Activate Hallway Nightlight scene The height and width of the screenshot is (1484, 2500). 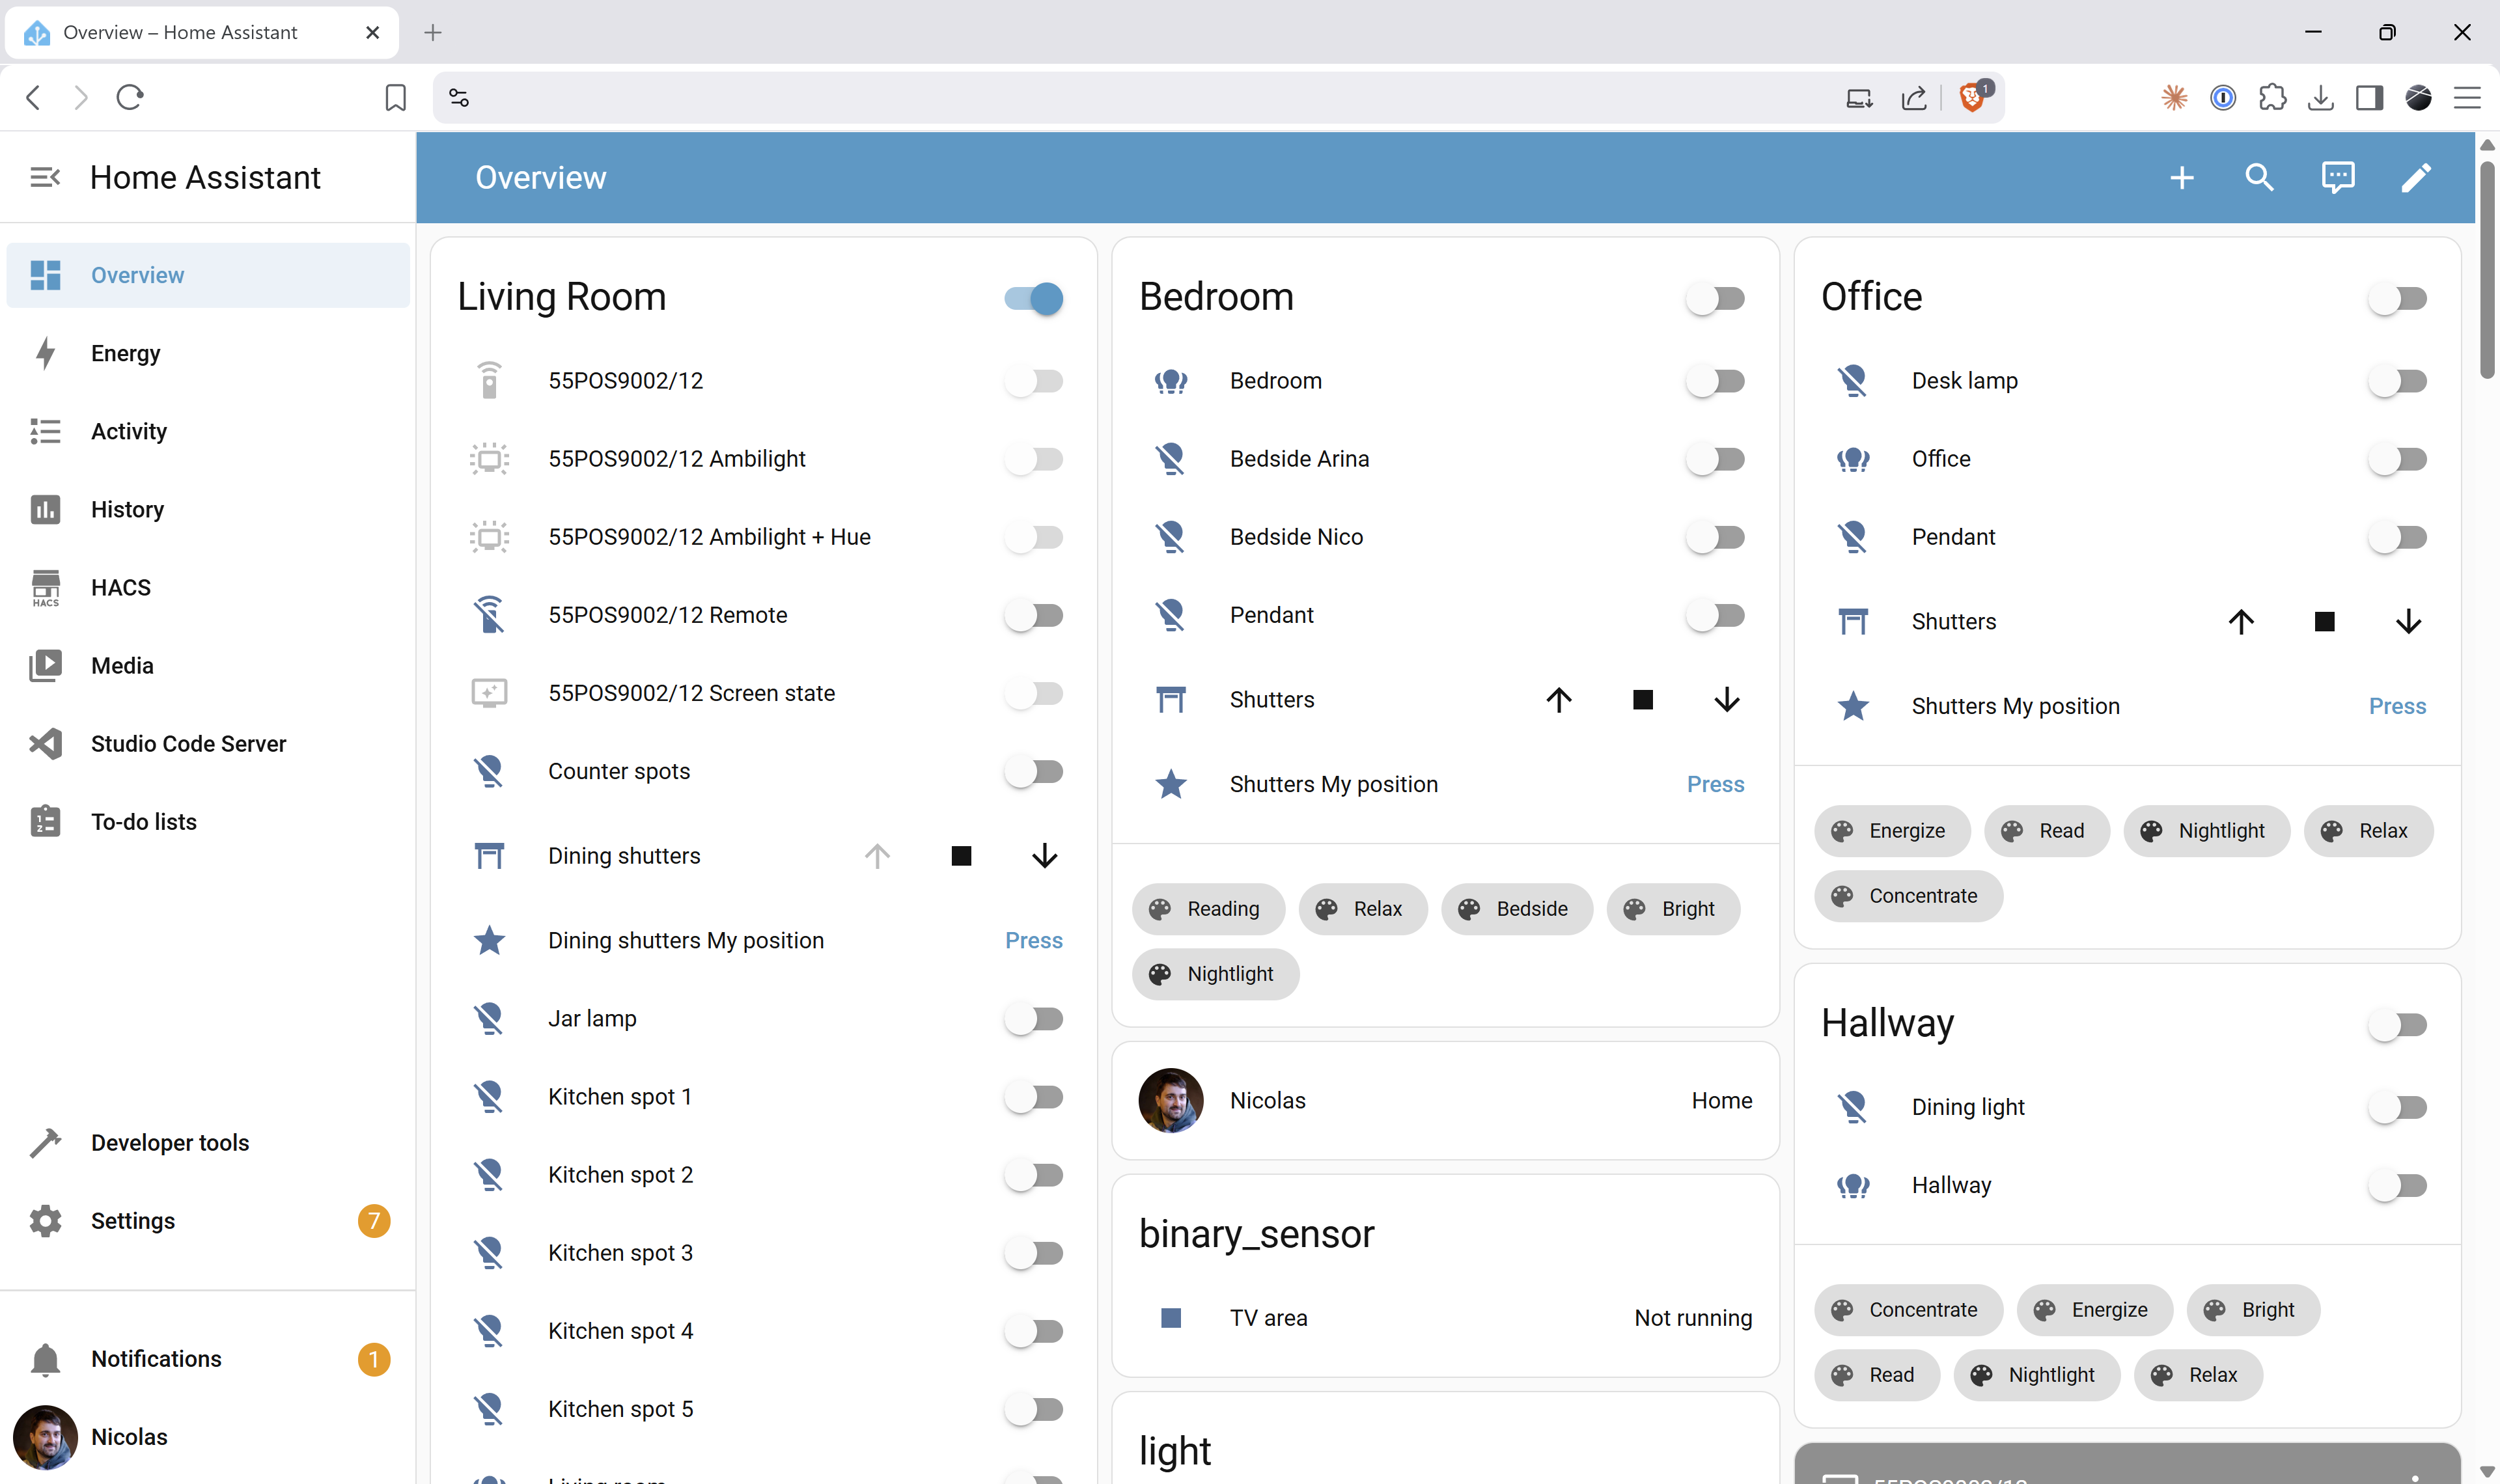click(x=2036, y=1375)
